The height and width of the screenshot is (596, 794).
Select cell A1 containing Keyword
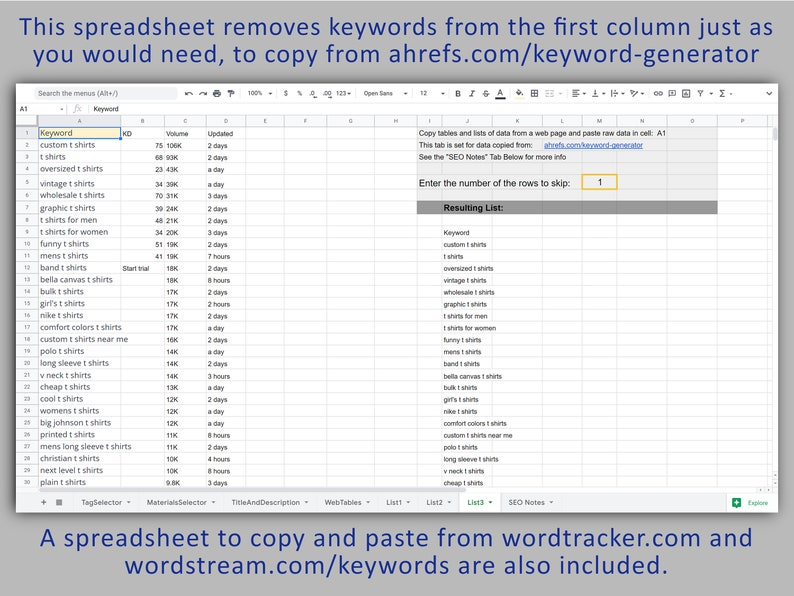[x=80, y=133]
